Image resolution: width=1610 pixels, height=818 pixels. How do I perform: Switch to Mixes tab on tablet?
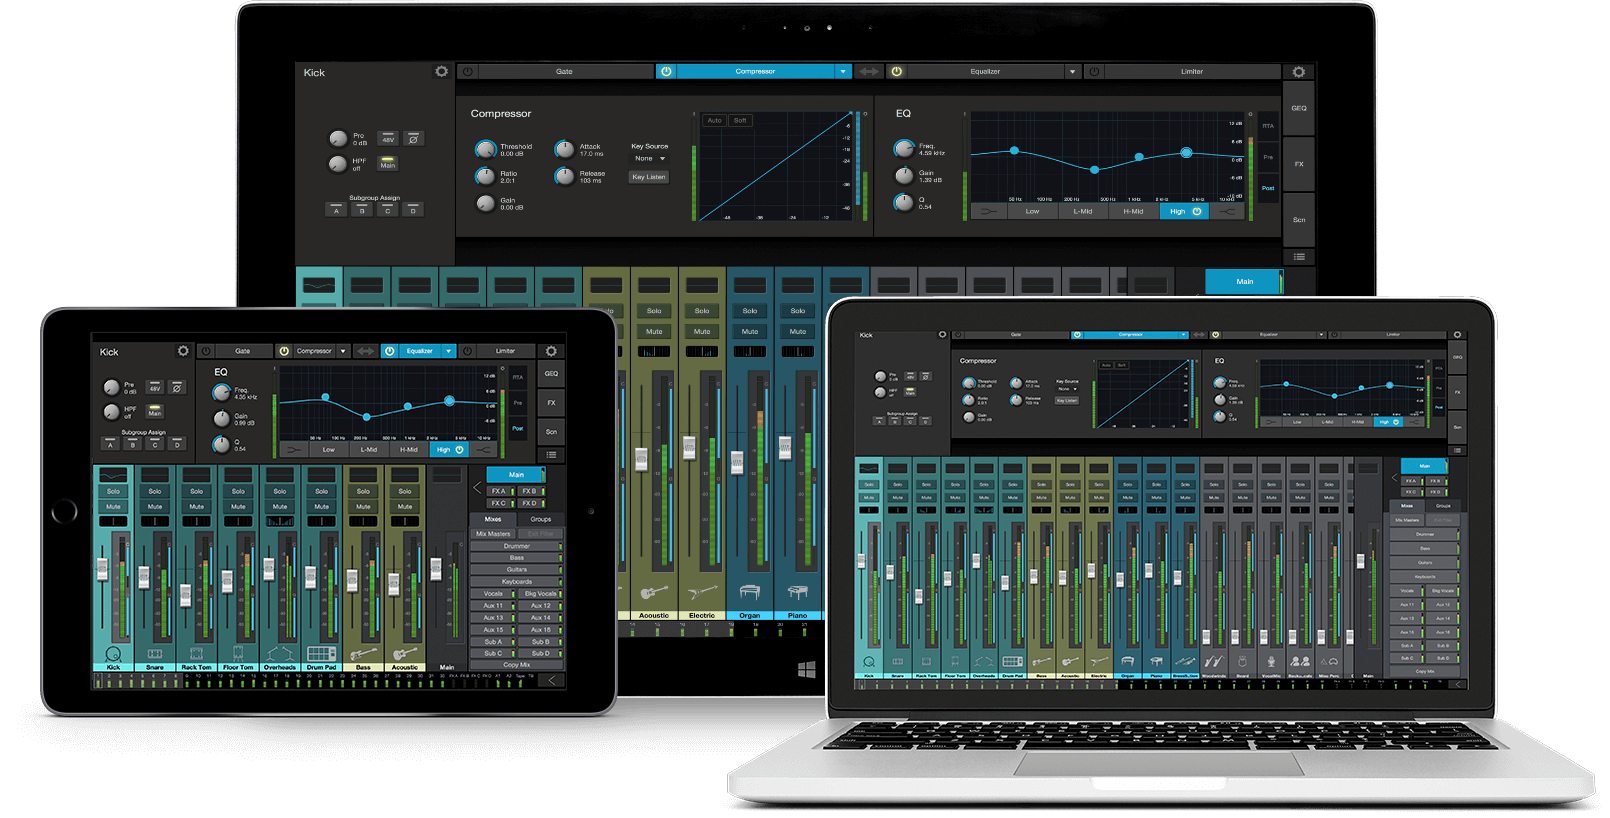493,519
